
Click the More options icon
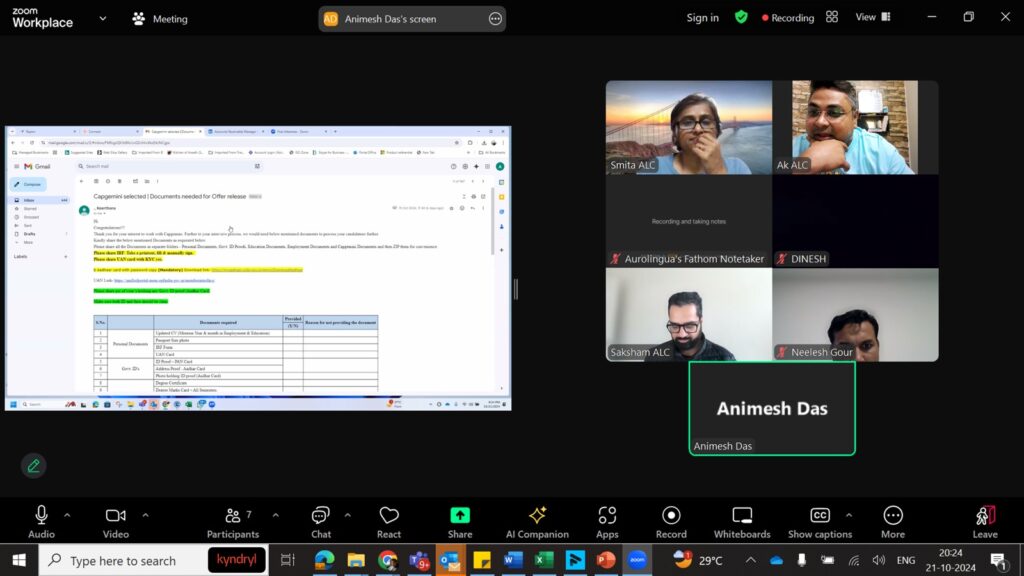pyautogui.click(x=893, y=521)
